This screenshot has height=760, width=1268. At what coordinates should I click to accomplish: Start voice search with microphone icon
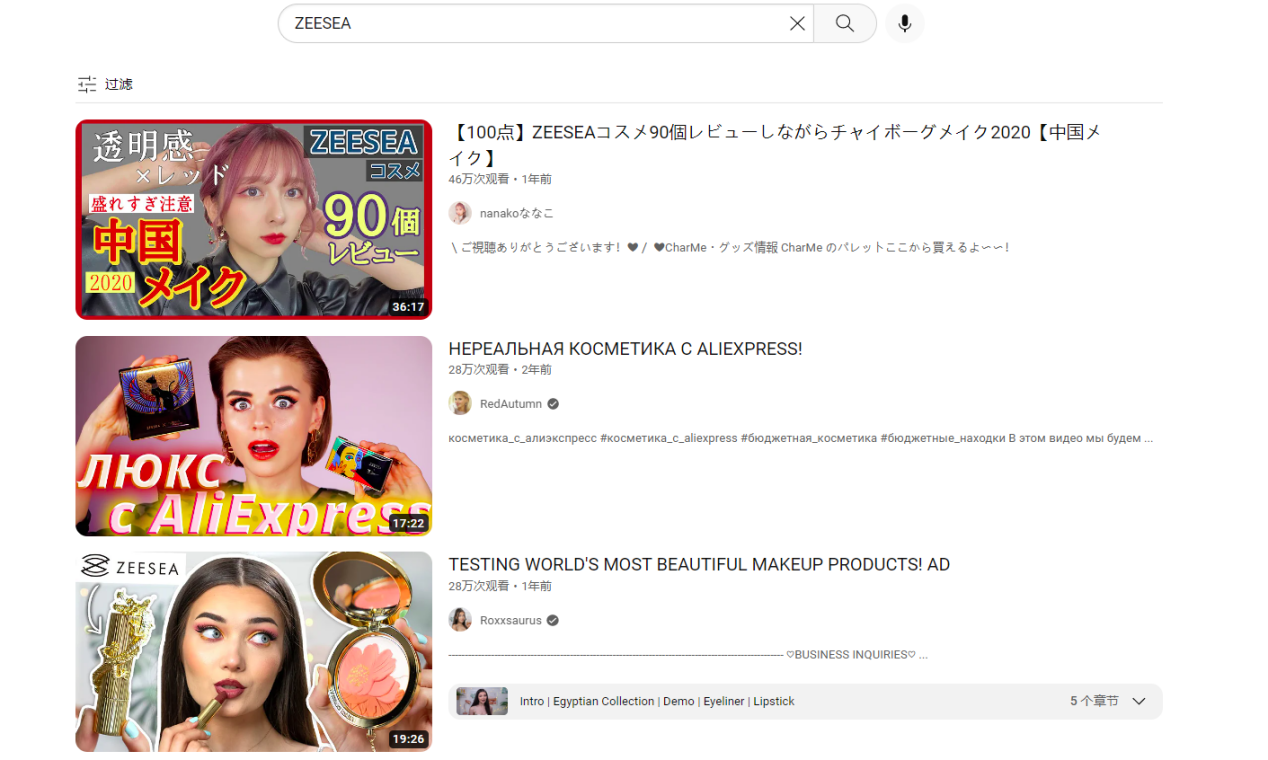(904, 23)
